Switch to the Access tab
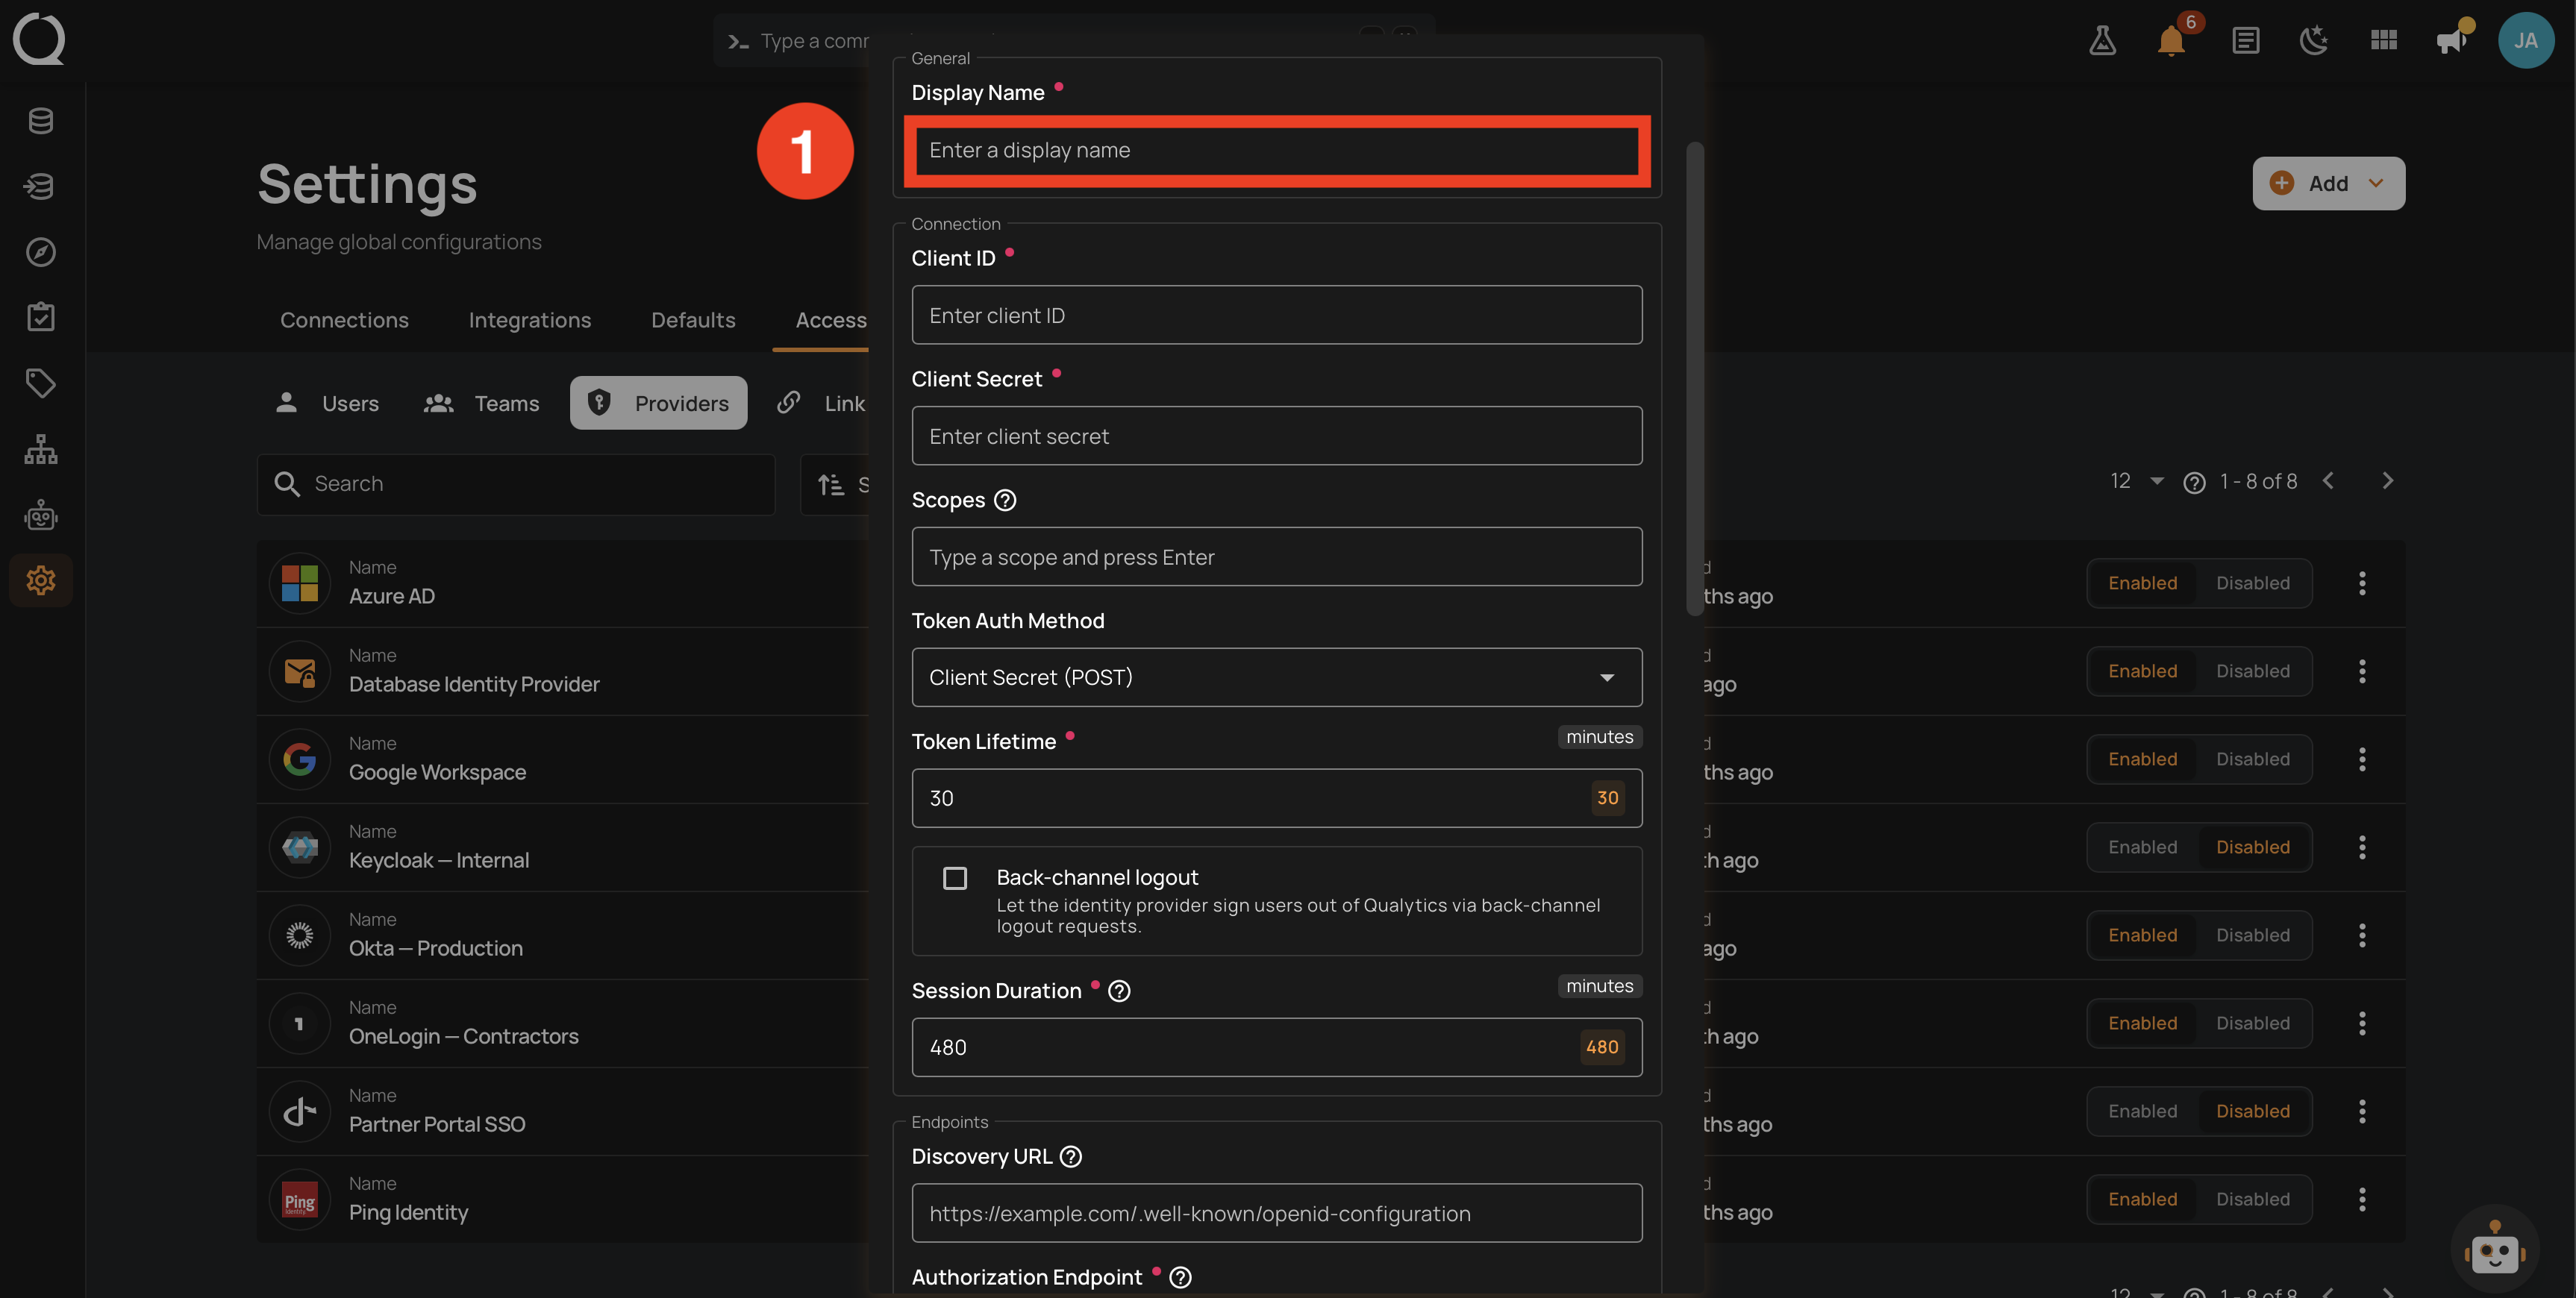The image size is (2576, 1298). click(830, 320)
